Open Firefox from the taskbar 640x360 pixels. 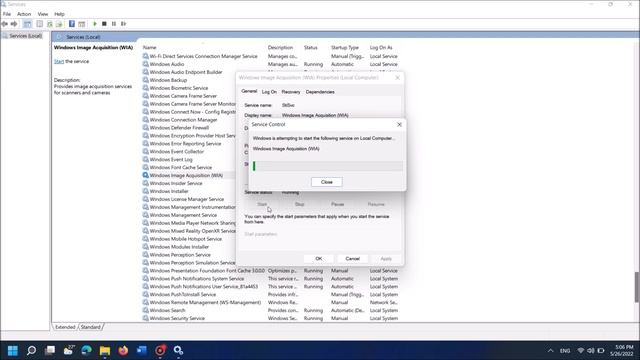click(123, 351)
